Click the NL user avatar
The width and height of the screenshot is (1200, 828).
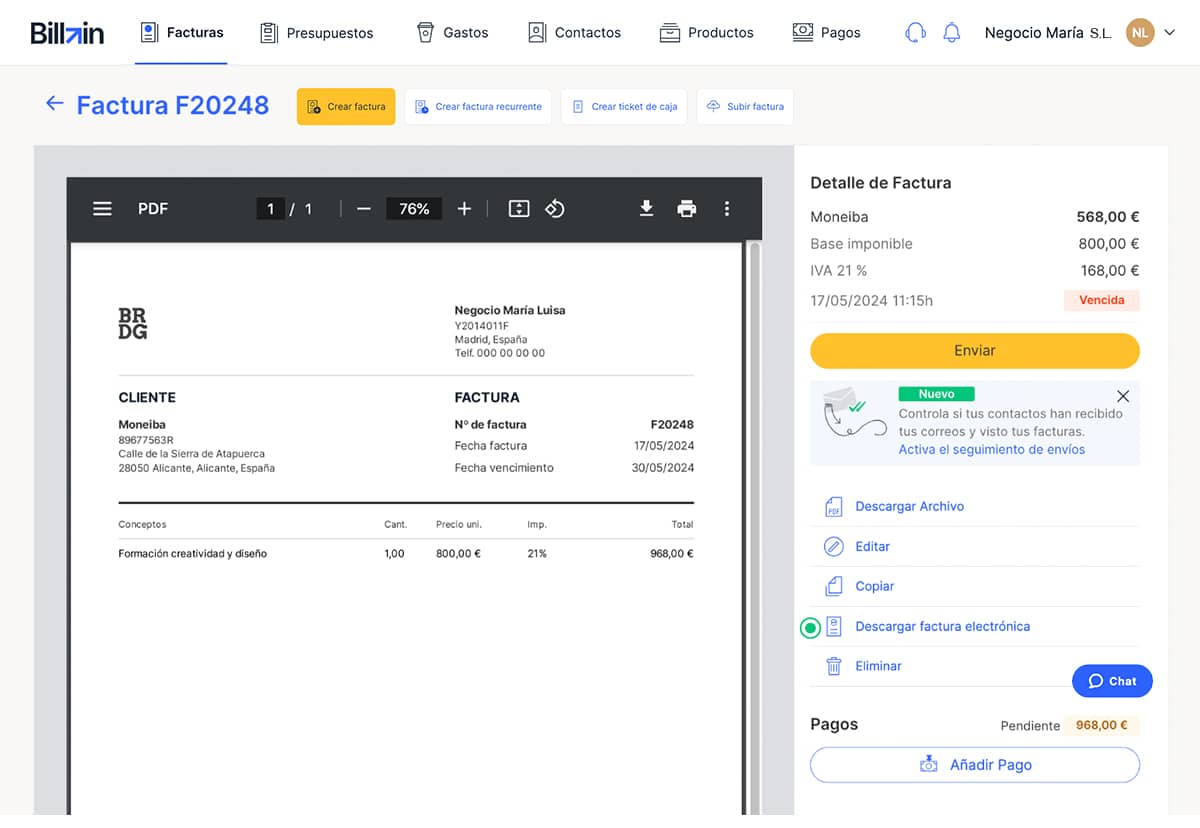[1140, 33]
